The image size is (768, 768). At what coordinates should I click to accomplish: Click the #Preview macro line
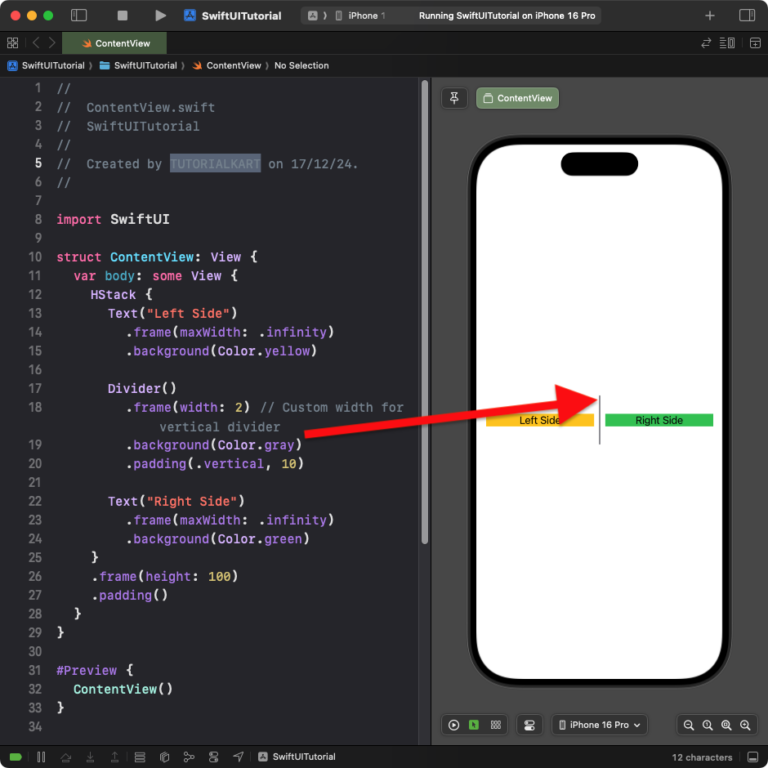[95, 670]
